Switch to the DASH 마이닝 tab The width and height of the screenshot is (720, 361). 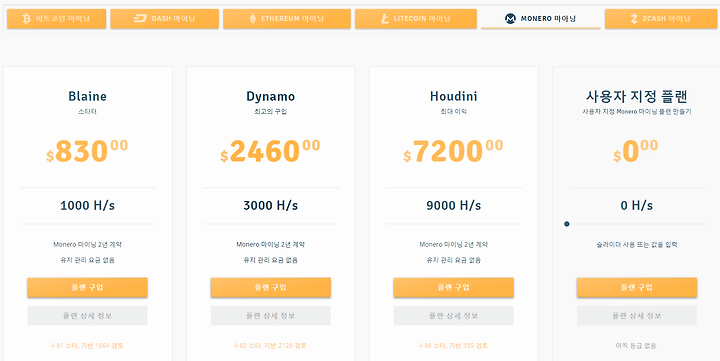coord(164,19)
